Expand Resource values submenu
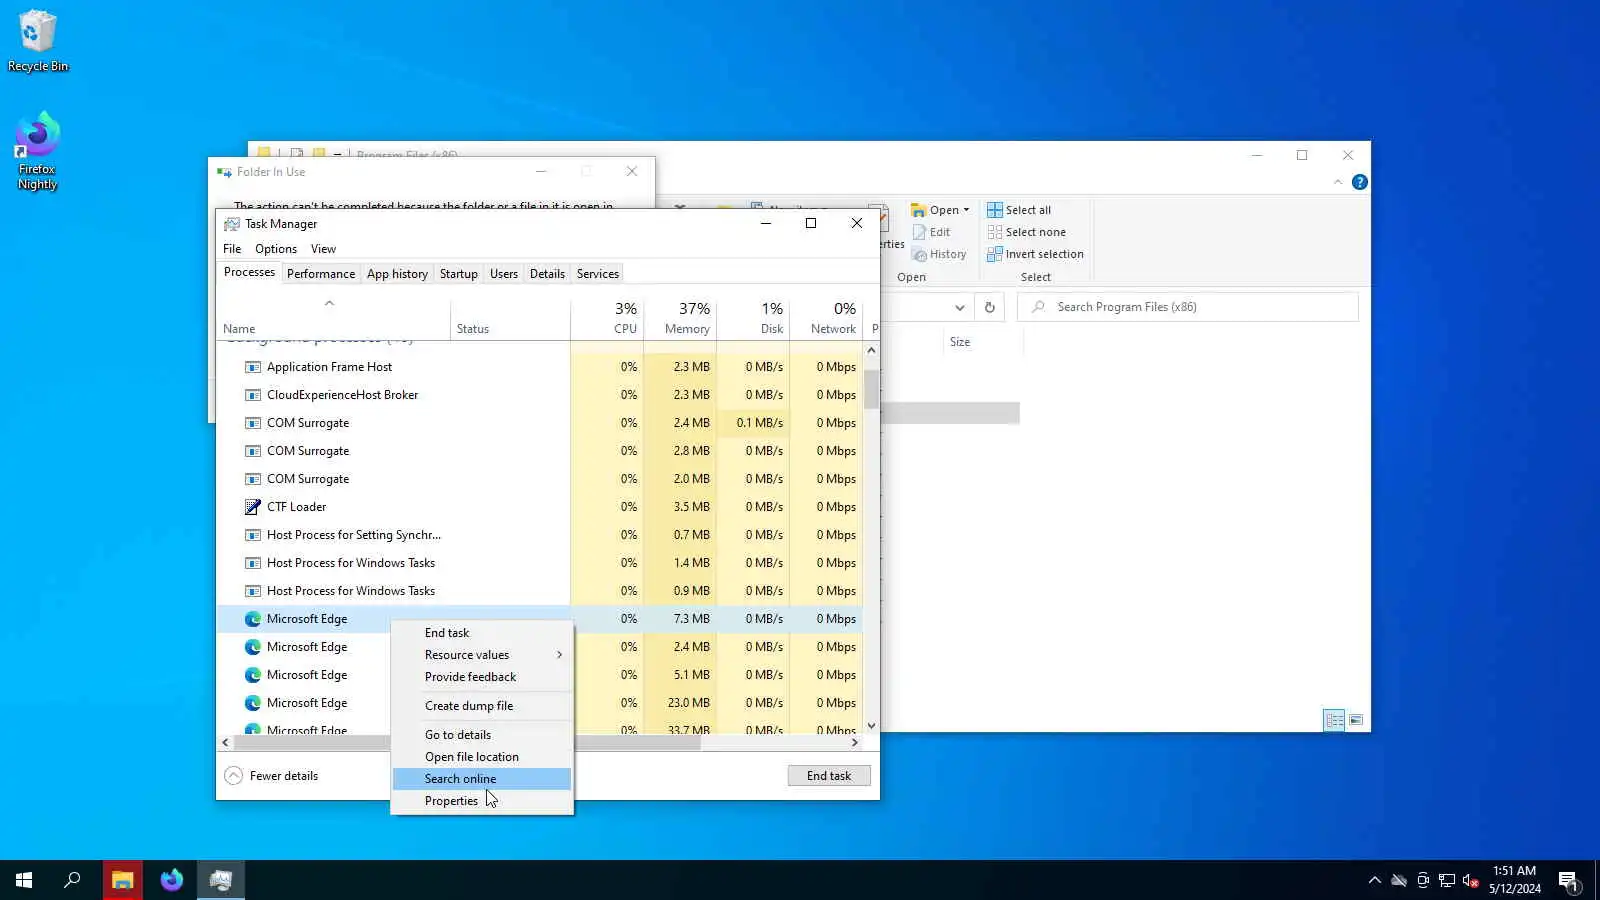The width and height of the screenshot is (1600, 900). click(482, 655)
